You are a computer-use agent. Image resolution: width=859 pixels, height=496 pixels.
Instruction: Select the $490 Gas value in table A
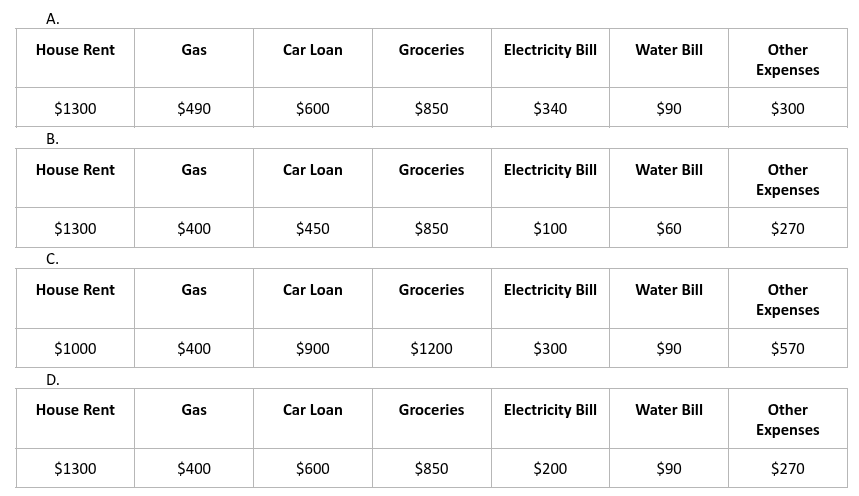tap(194, 109)
